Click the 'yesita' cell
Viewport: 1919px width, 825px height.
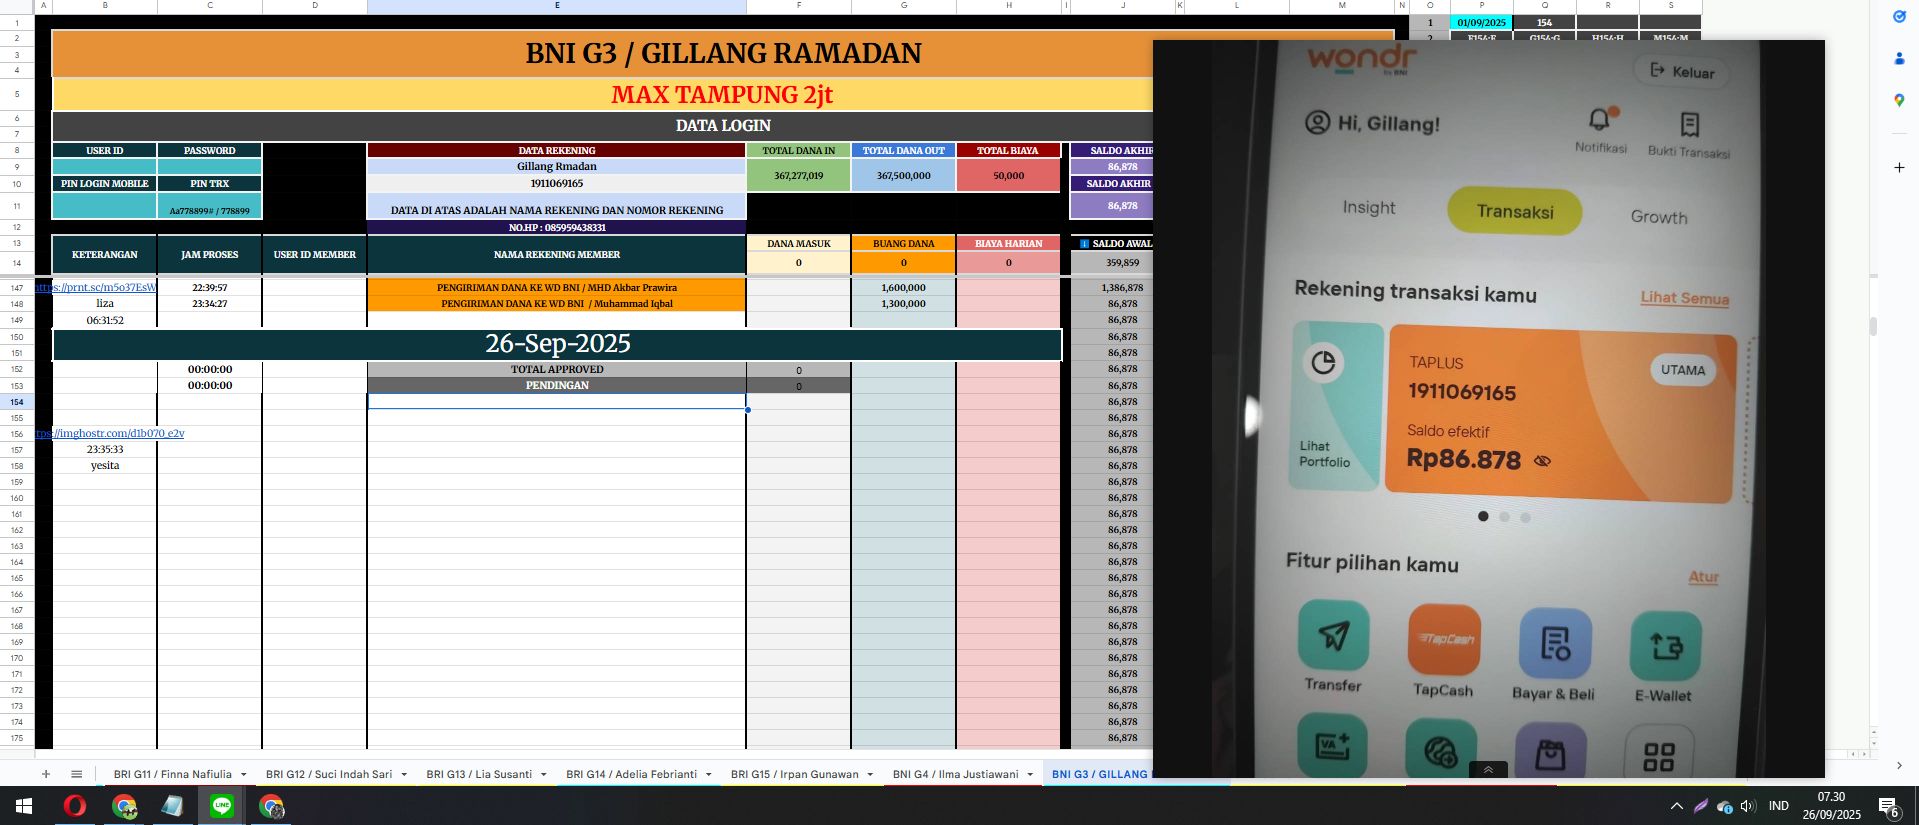point(105,465)
